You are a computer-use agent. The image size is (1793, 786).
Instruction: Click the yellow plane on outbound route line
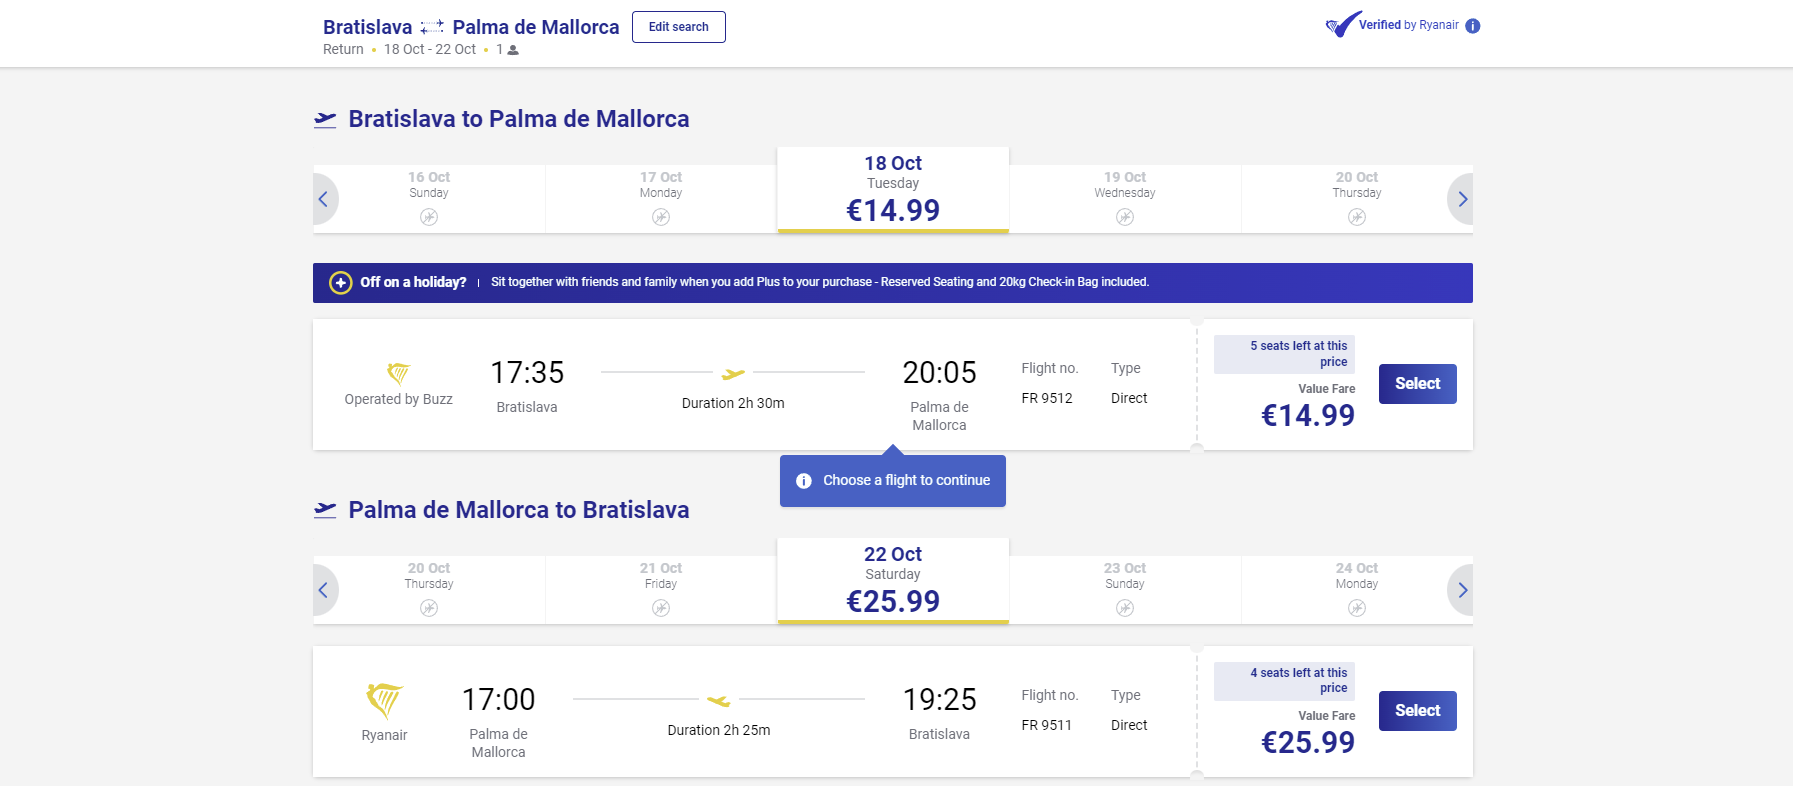(x=733, y=374)
